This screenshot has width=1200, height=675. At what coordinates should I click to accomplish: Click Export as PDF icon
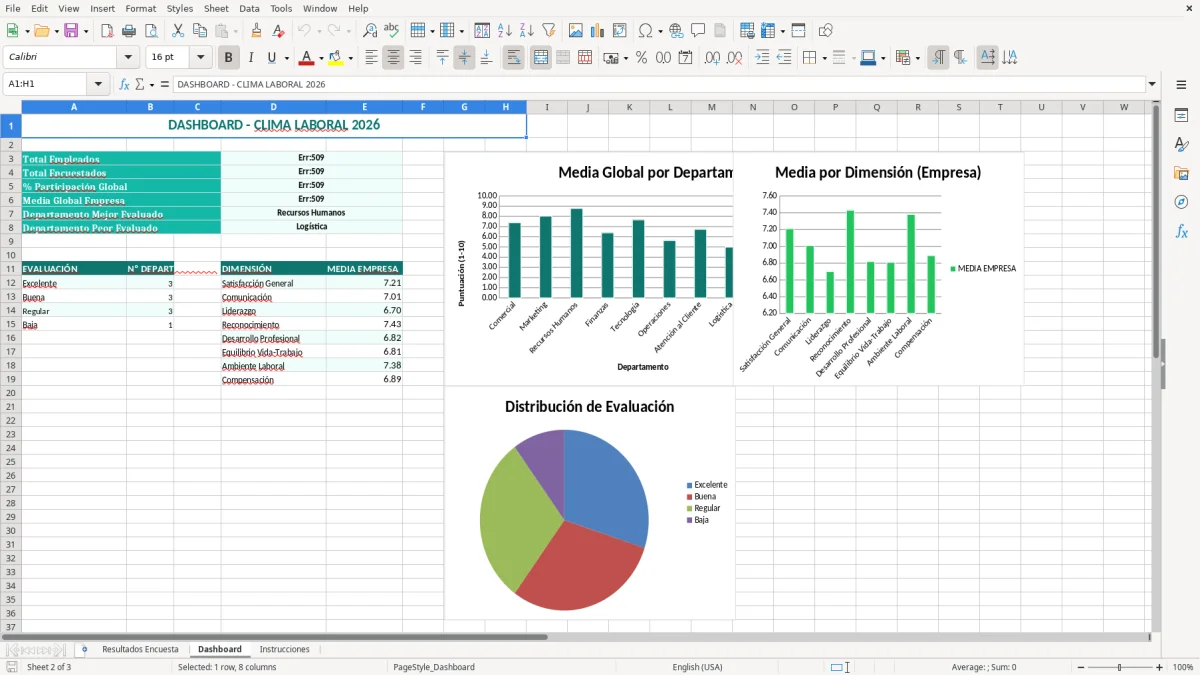[x=107, y=31]
